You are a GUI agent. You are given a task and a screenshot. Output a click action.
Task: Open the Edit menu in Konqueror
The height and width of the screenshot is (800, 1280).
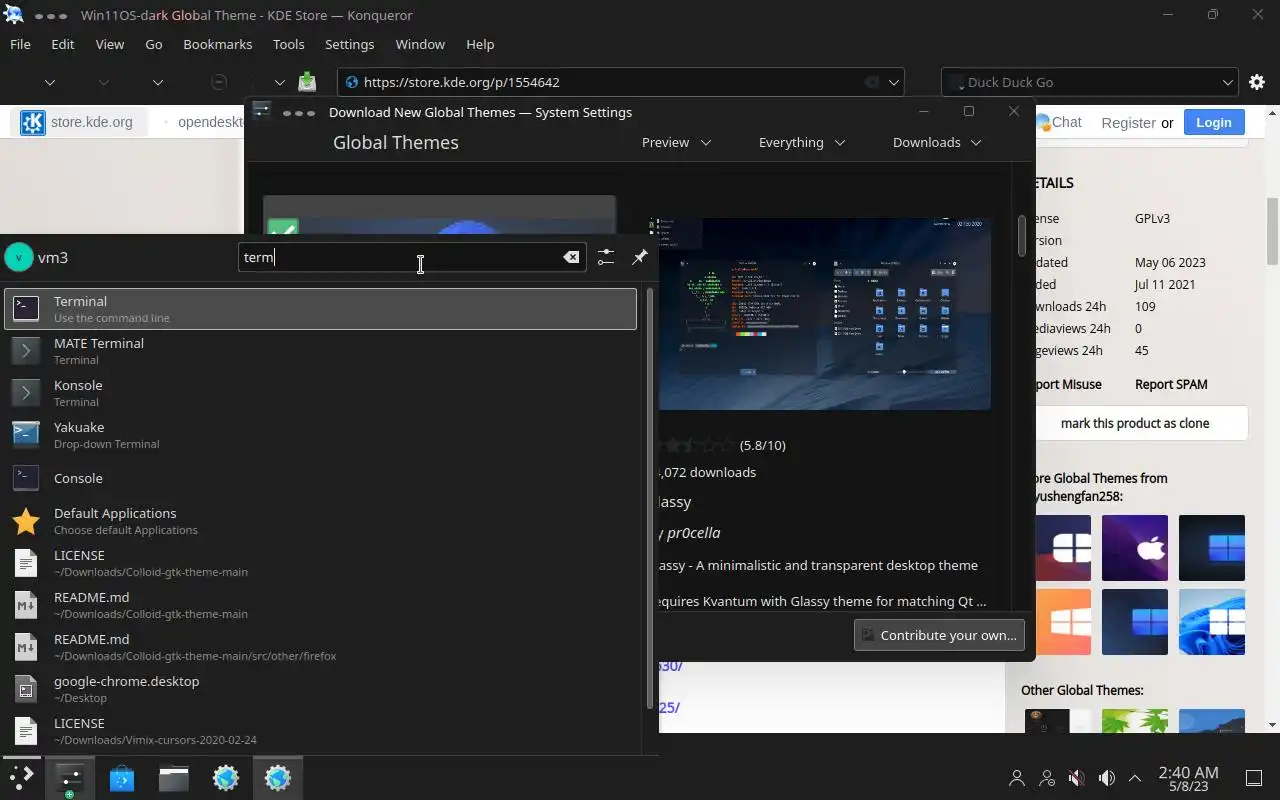coord(63,44)
